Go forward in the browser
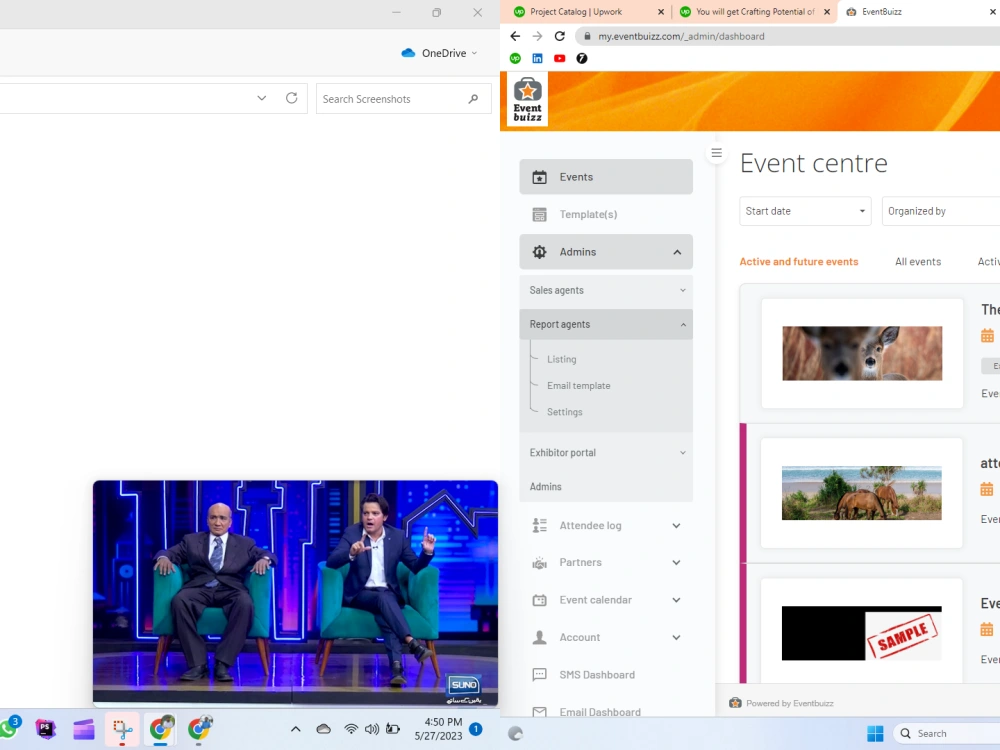 [x=537, y=36]
